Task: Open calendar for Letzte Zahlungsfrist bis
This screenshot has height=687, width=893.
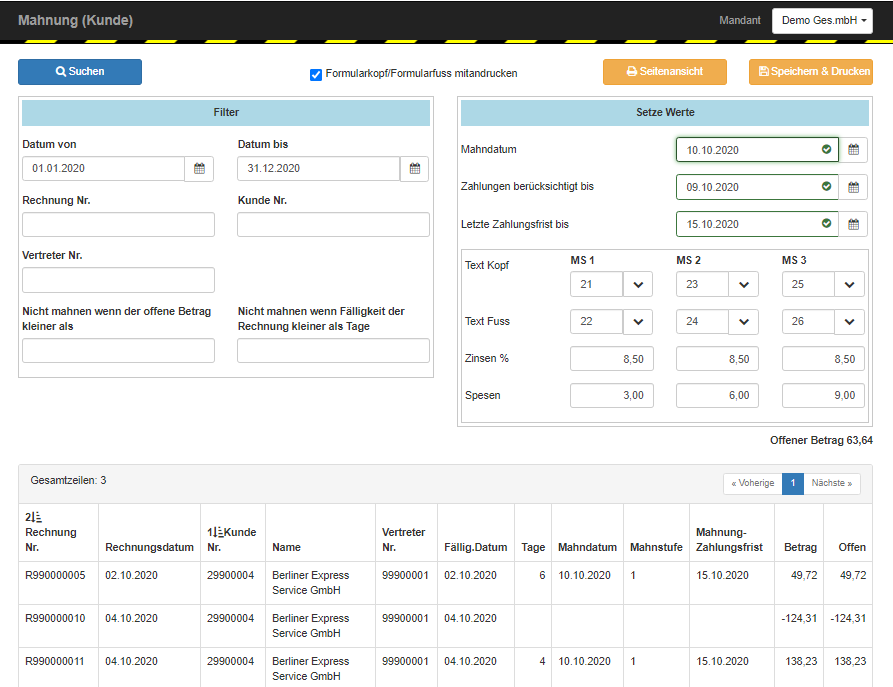Action: tap(853, 224)
